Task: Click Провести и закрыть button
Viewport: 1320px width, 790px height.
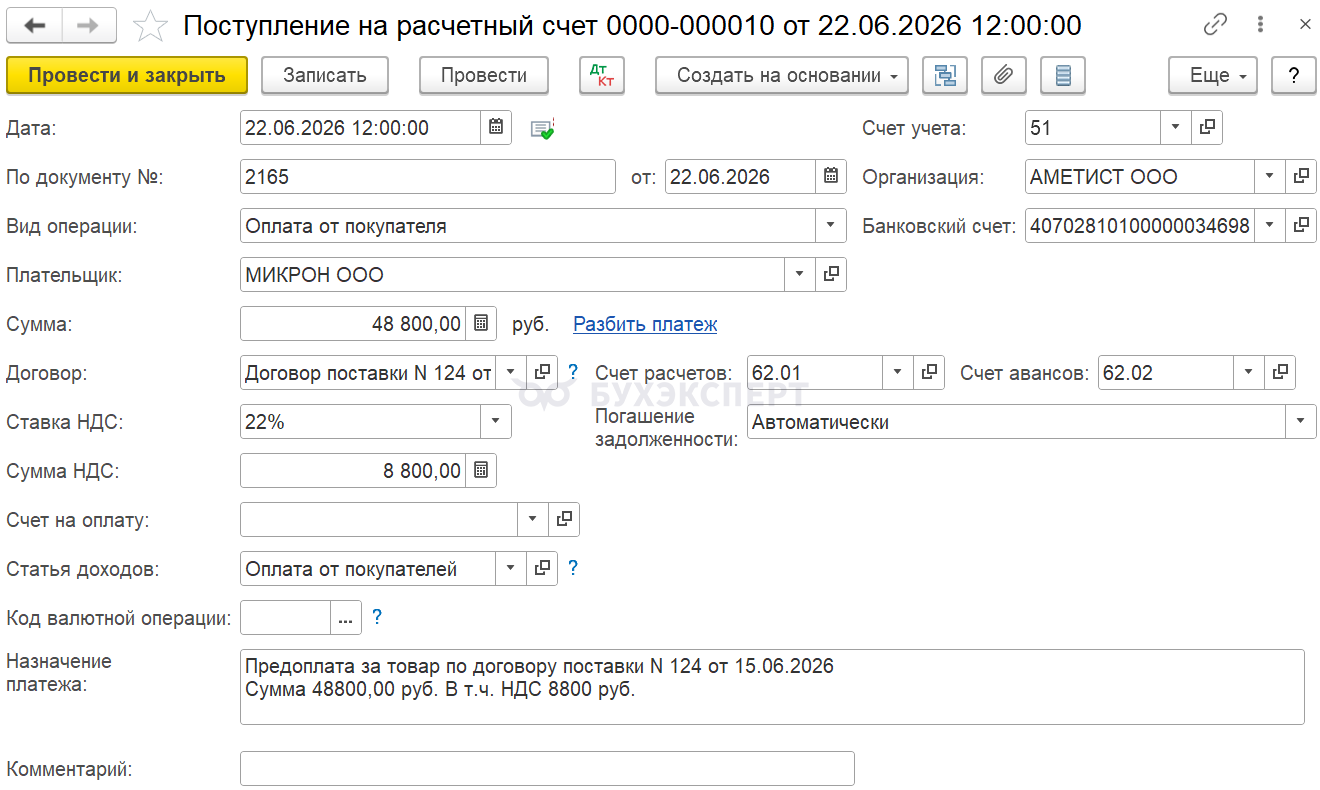Action: (127, 75)
